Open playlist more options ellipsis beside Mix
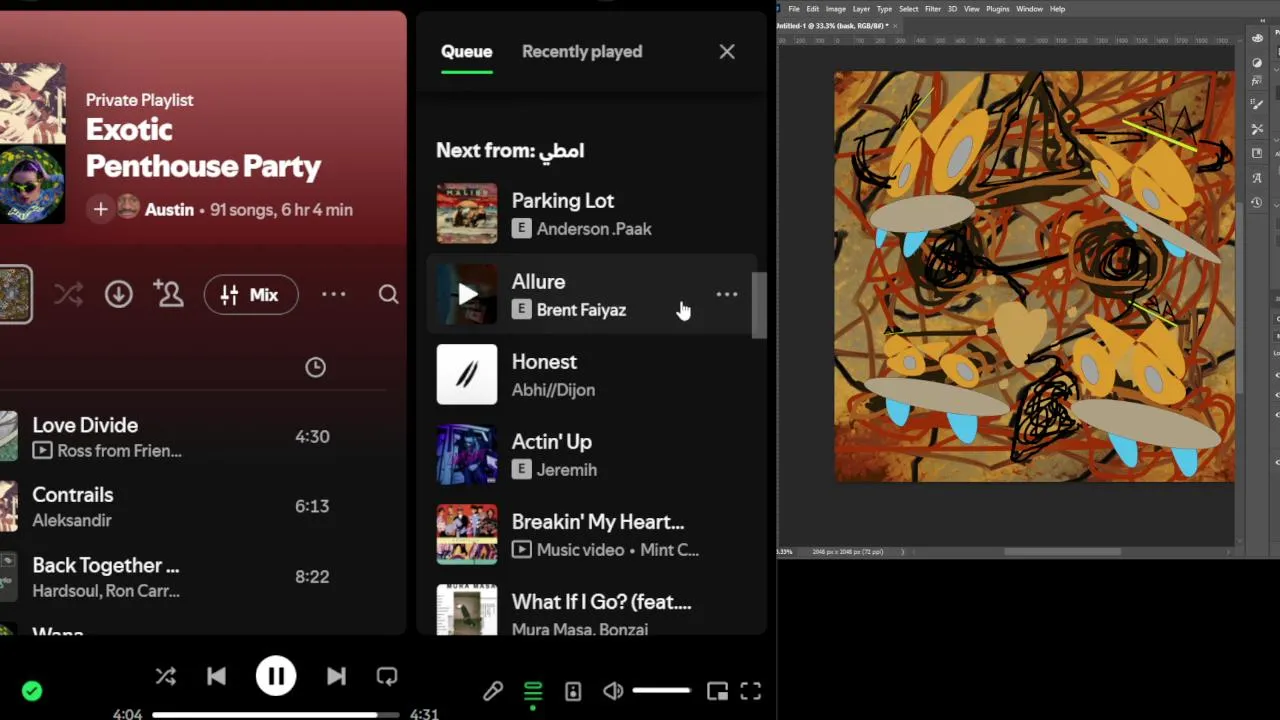The image size is (1280, 720). pos(334,294)
